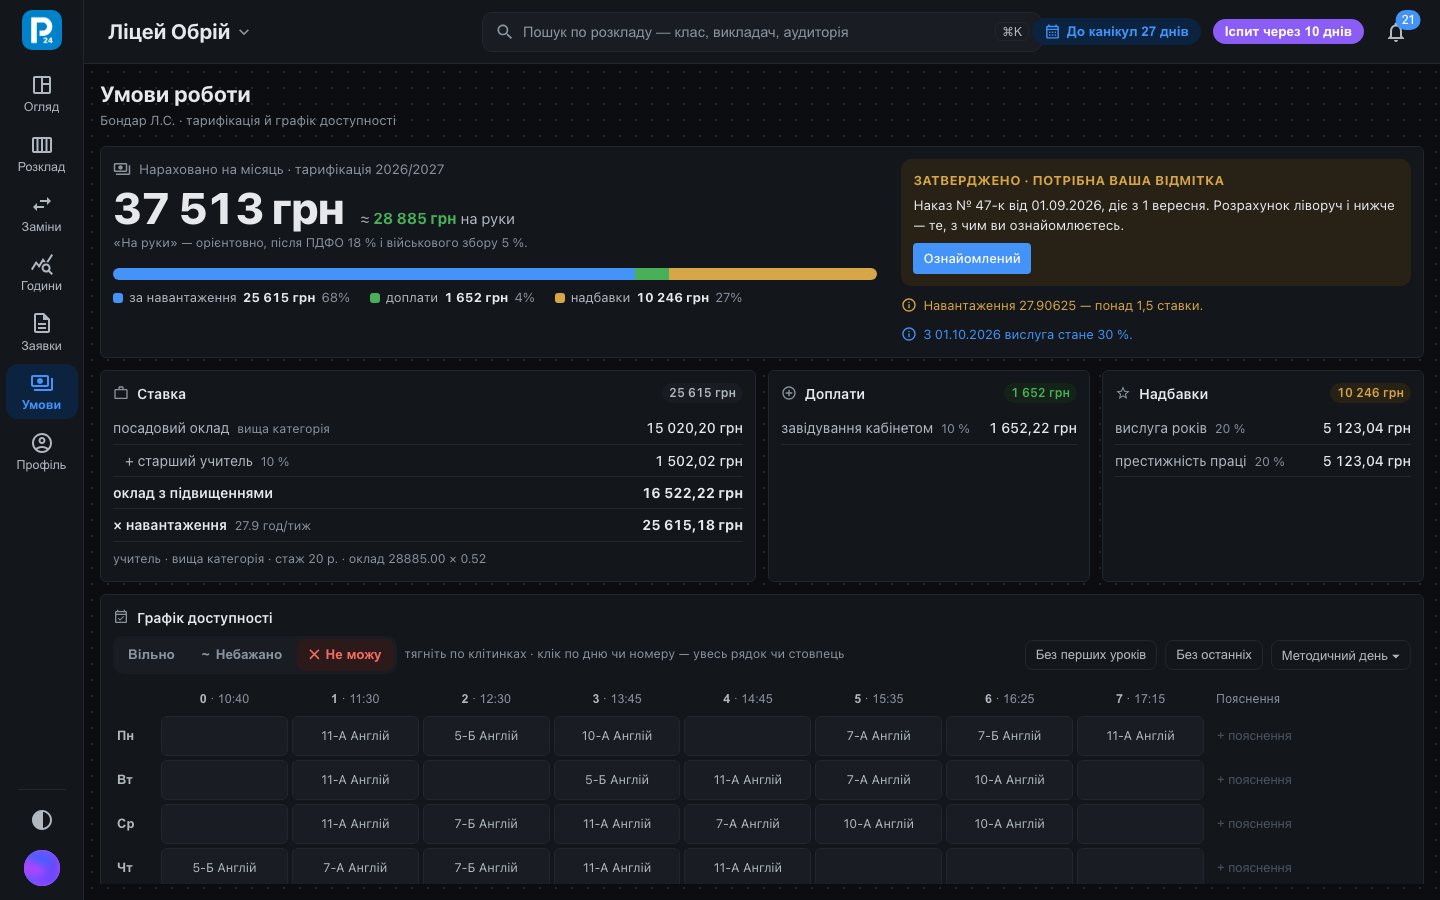Open Заміни substitutions in the sidebar
This screenshot has height=900, width=1440.
pyautogui.click(x=41, y=214)
